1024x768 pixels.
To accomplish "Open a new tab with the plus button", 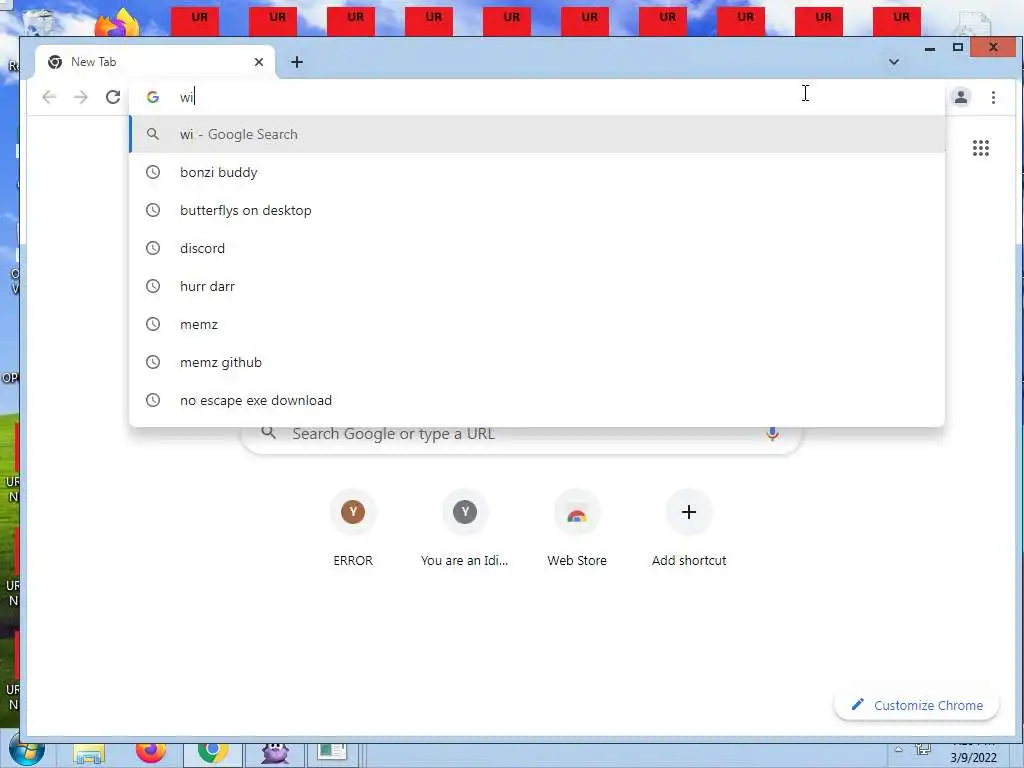I will 296,62.
